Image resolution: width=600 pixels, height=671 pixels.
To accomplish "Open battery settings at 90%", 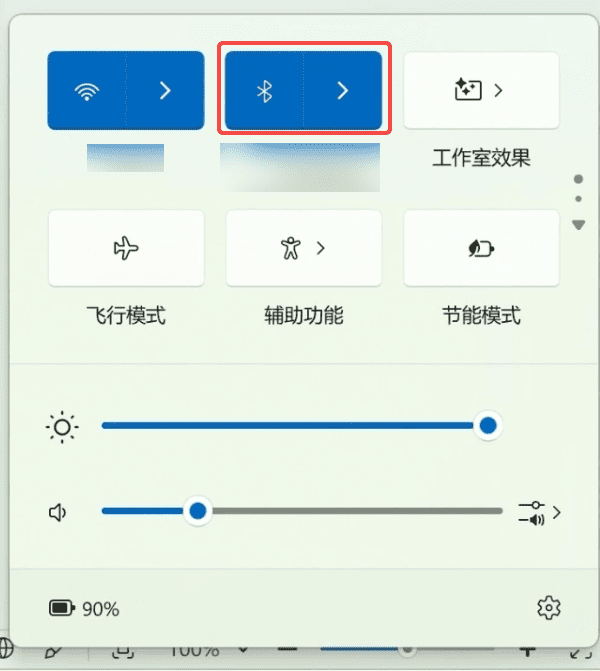I will pyautogui.click(x=84, y=609).
